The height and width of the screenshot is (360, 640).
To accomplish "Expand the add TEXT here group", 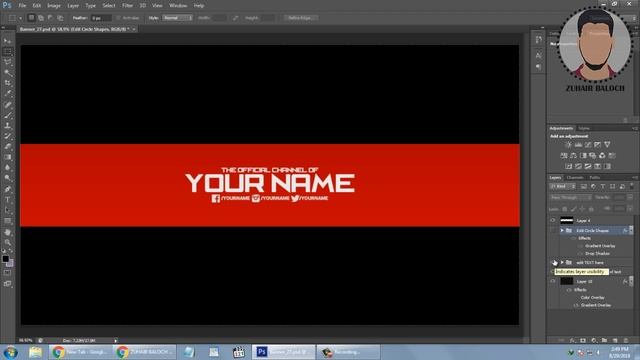I will coord(562,262).
